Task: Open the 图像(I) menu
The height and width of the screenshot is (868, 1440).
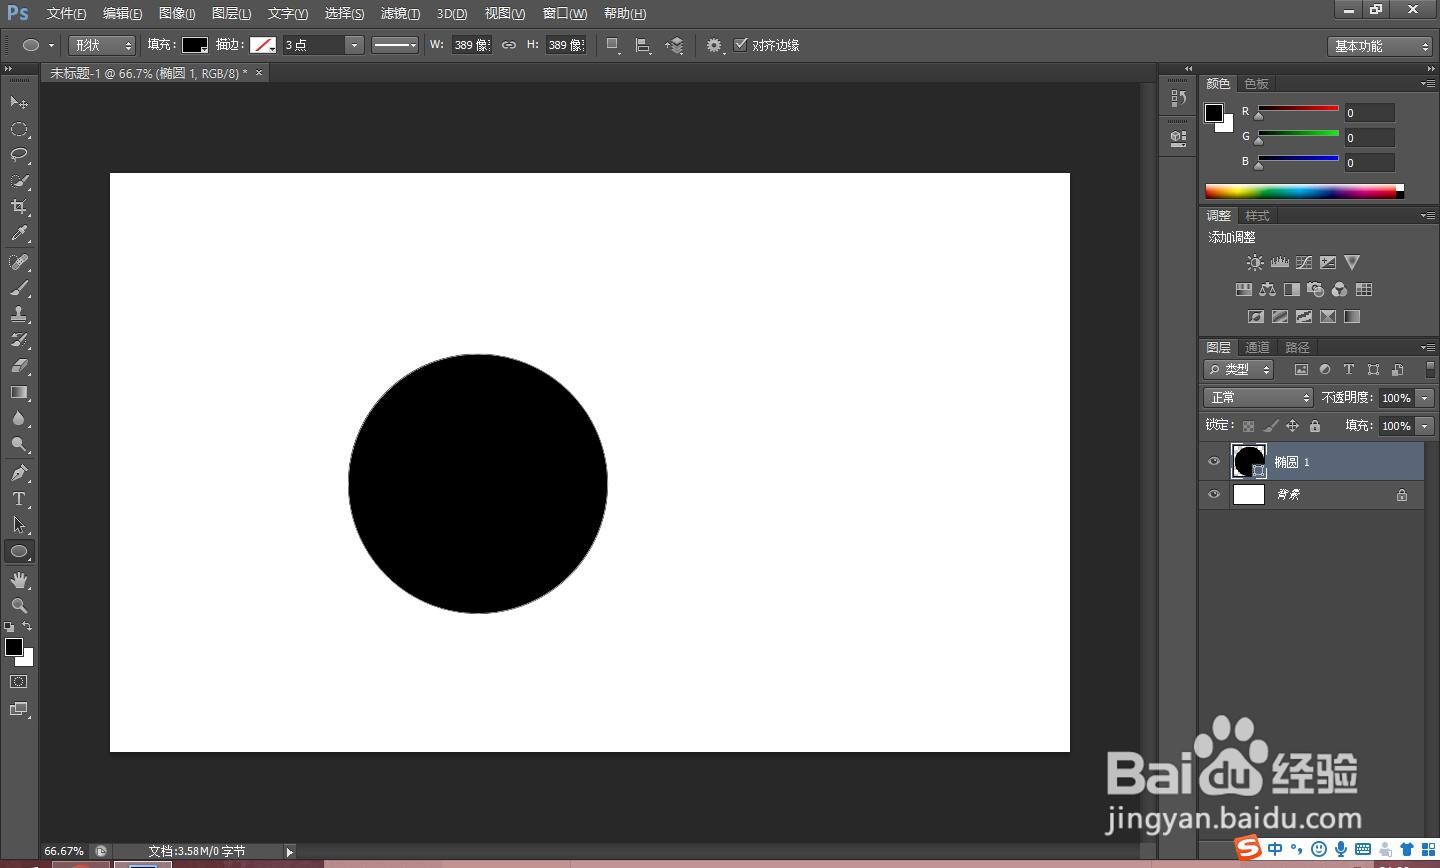Action: tap(177, 13)
